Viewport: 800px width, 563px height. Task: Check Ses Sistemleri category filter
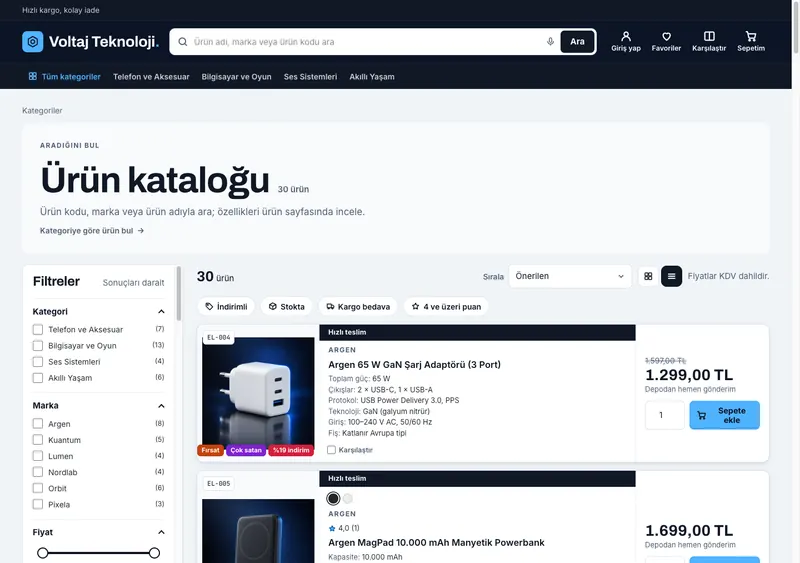point(38,361)
